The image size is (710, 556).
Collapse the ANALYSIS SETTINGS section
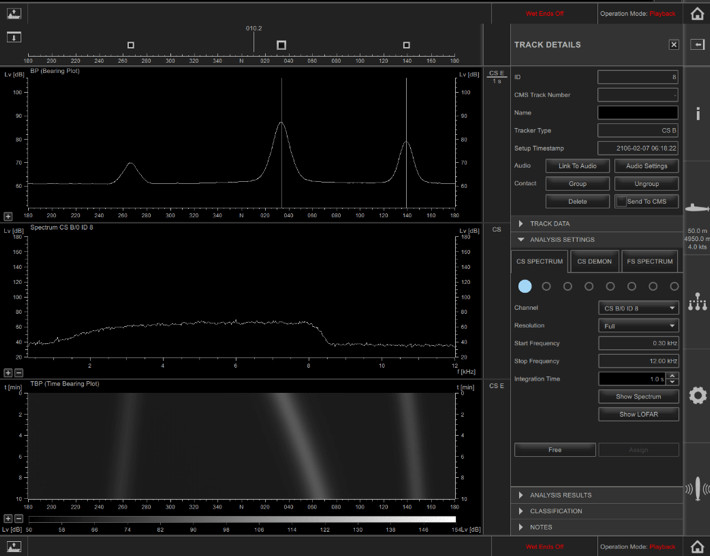(597, 240)
